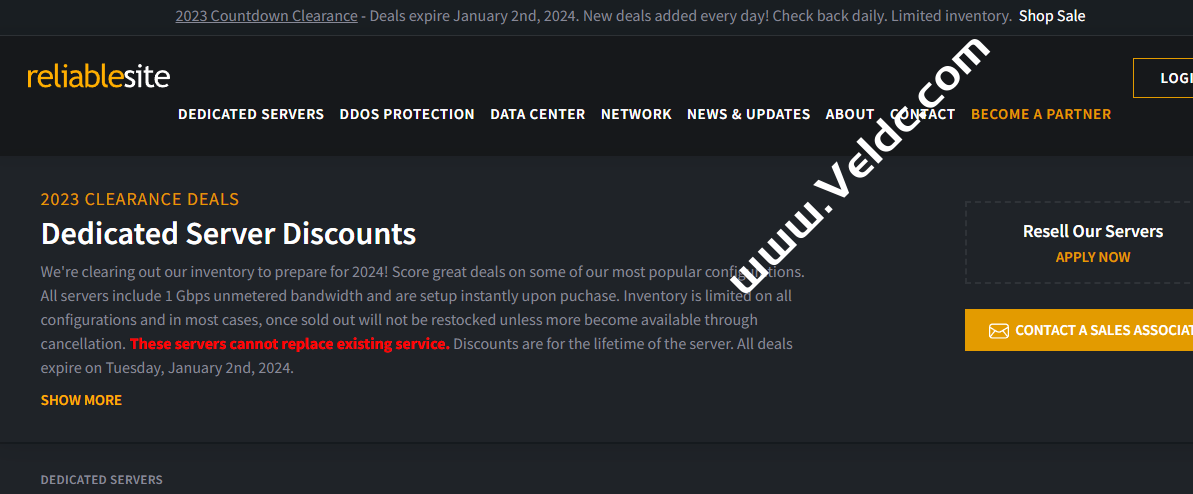Open the Network navigation item
Viewport: 1193px width, 494px height.
[636, 114]
